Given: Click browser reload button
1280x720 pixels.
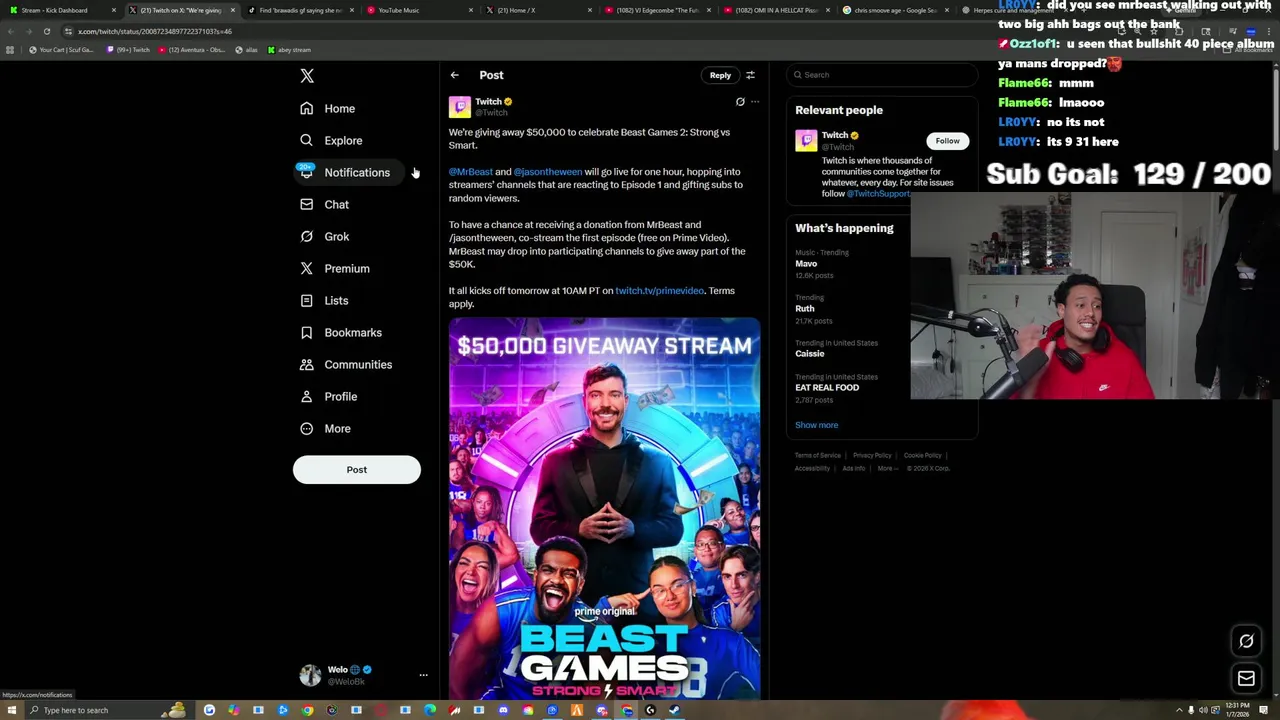Looking at the screenshot, I should (x=46, y=31).
